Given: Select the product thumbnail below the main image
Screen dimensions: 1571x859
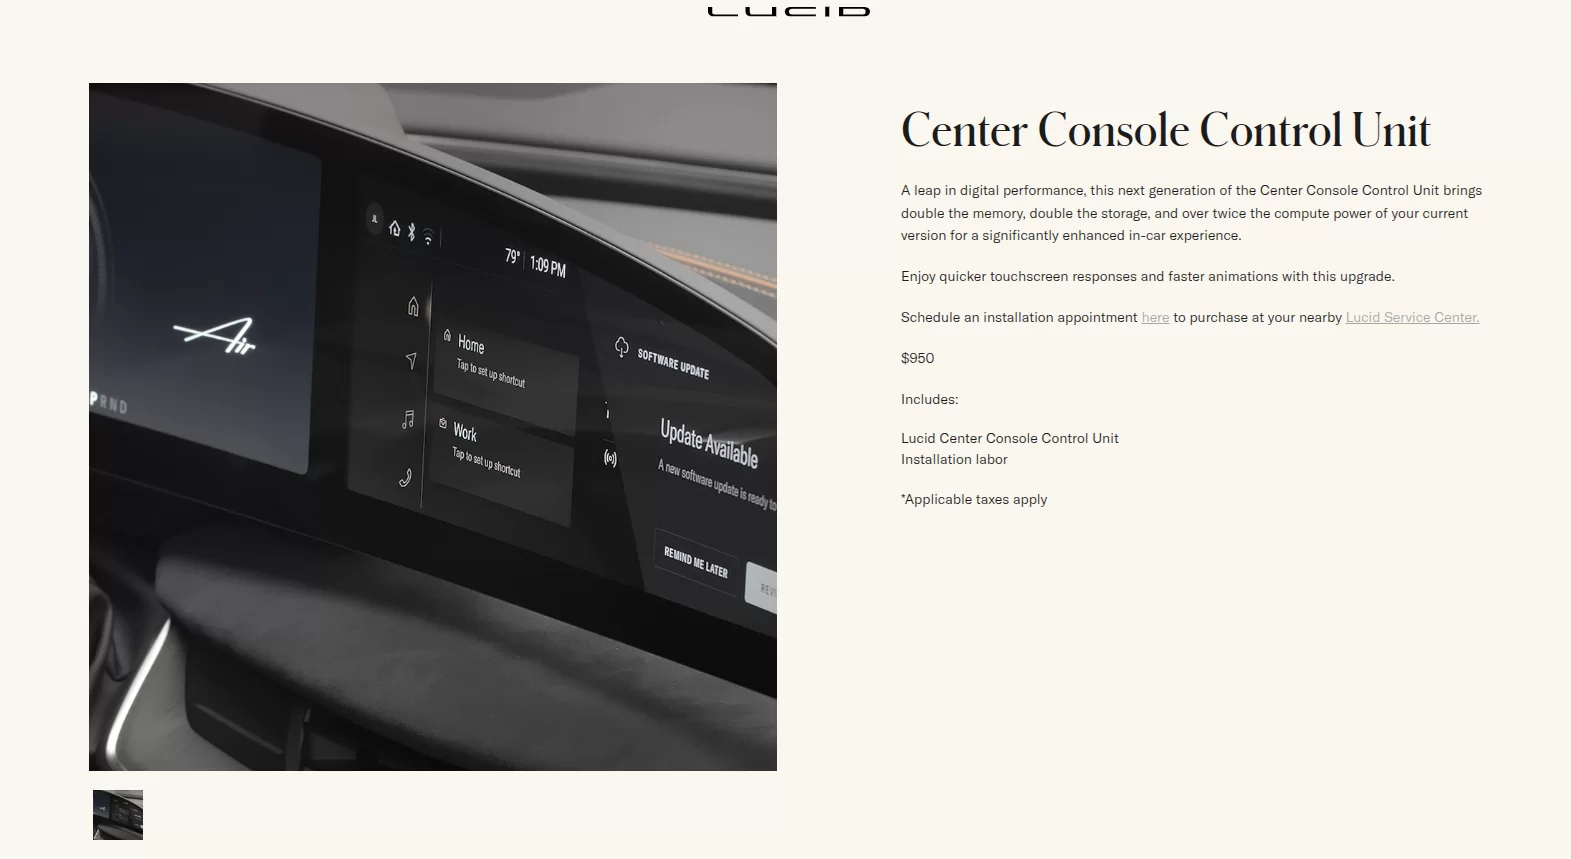Looking at the screenshot, I should click(x=118, y=815).
